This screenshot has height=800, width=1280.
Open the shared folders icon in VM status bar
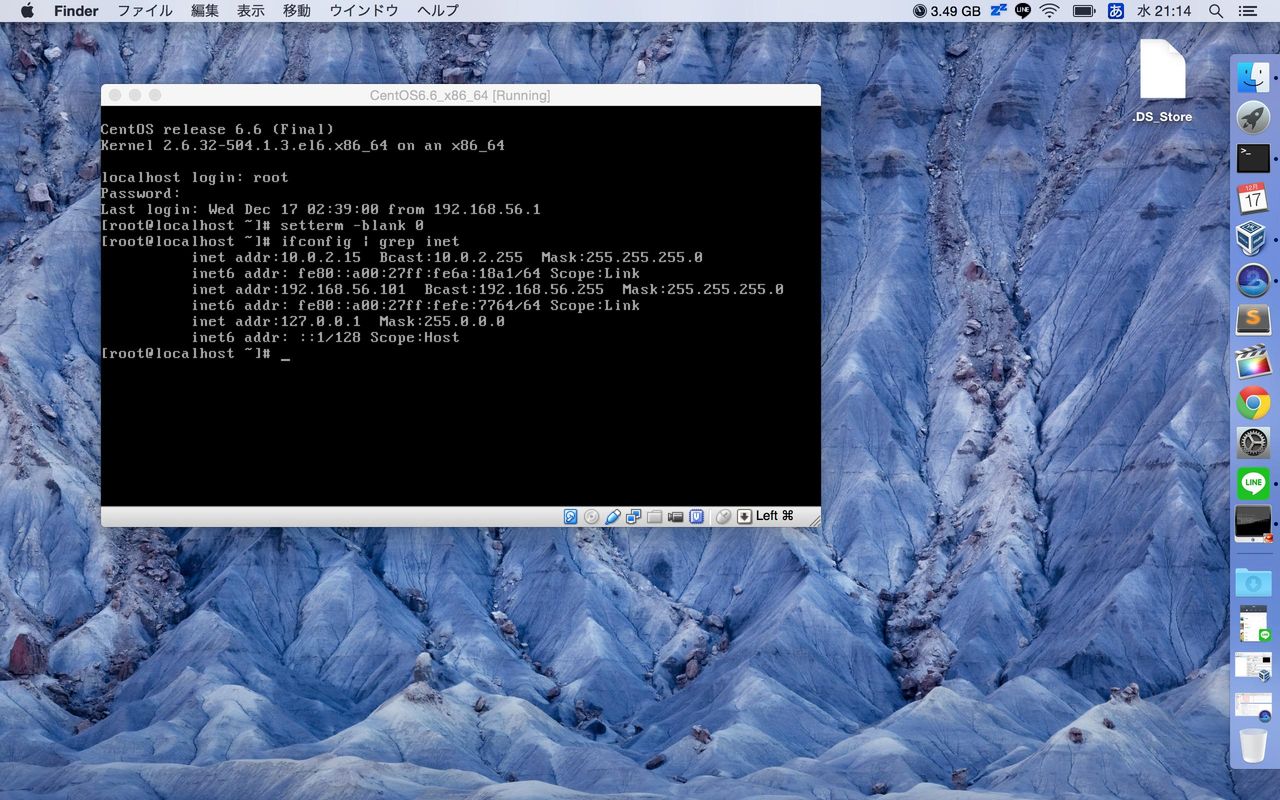pos(655,516)
